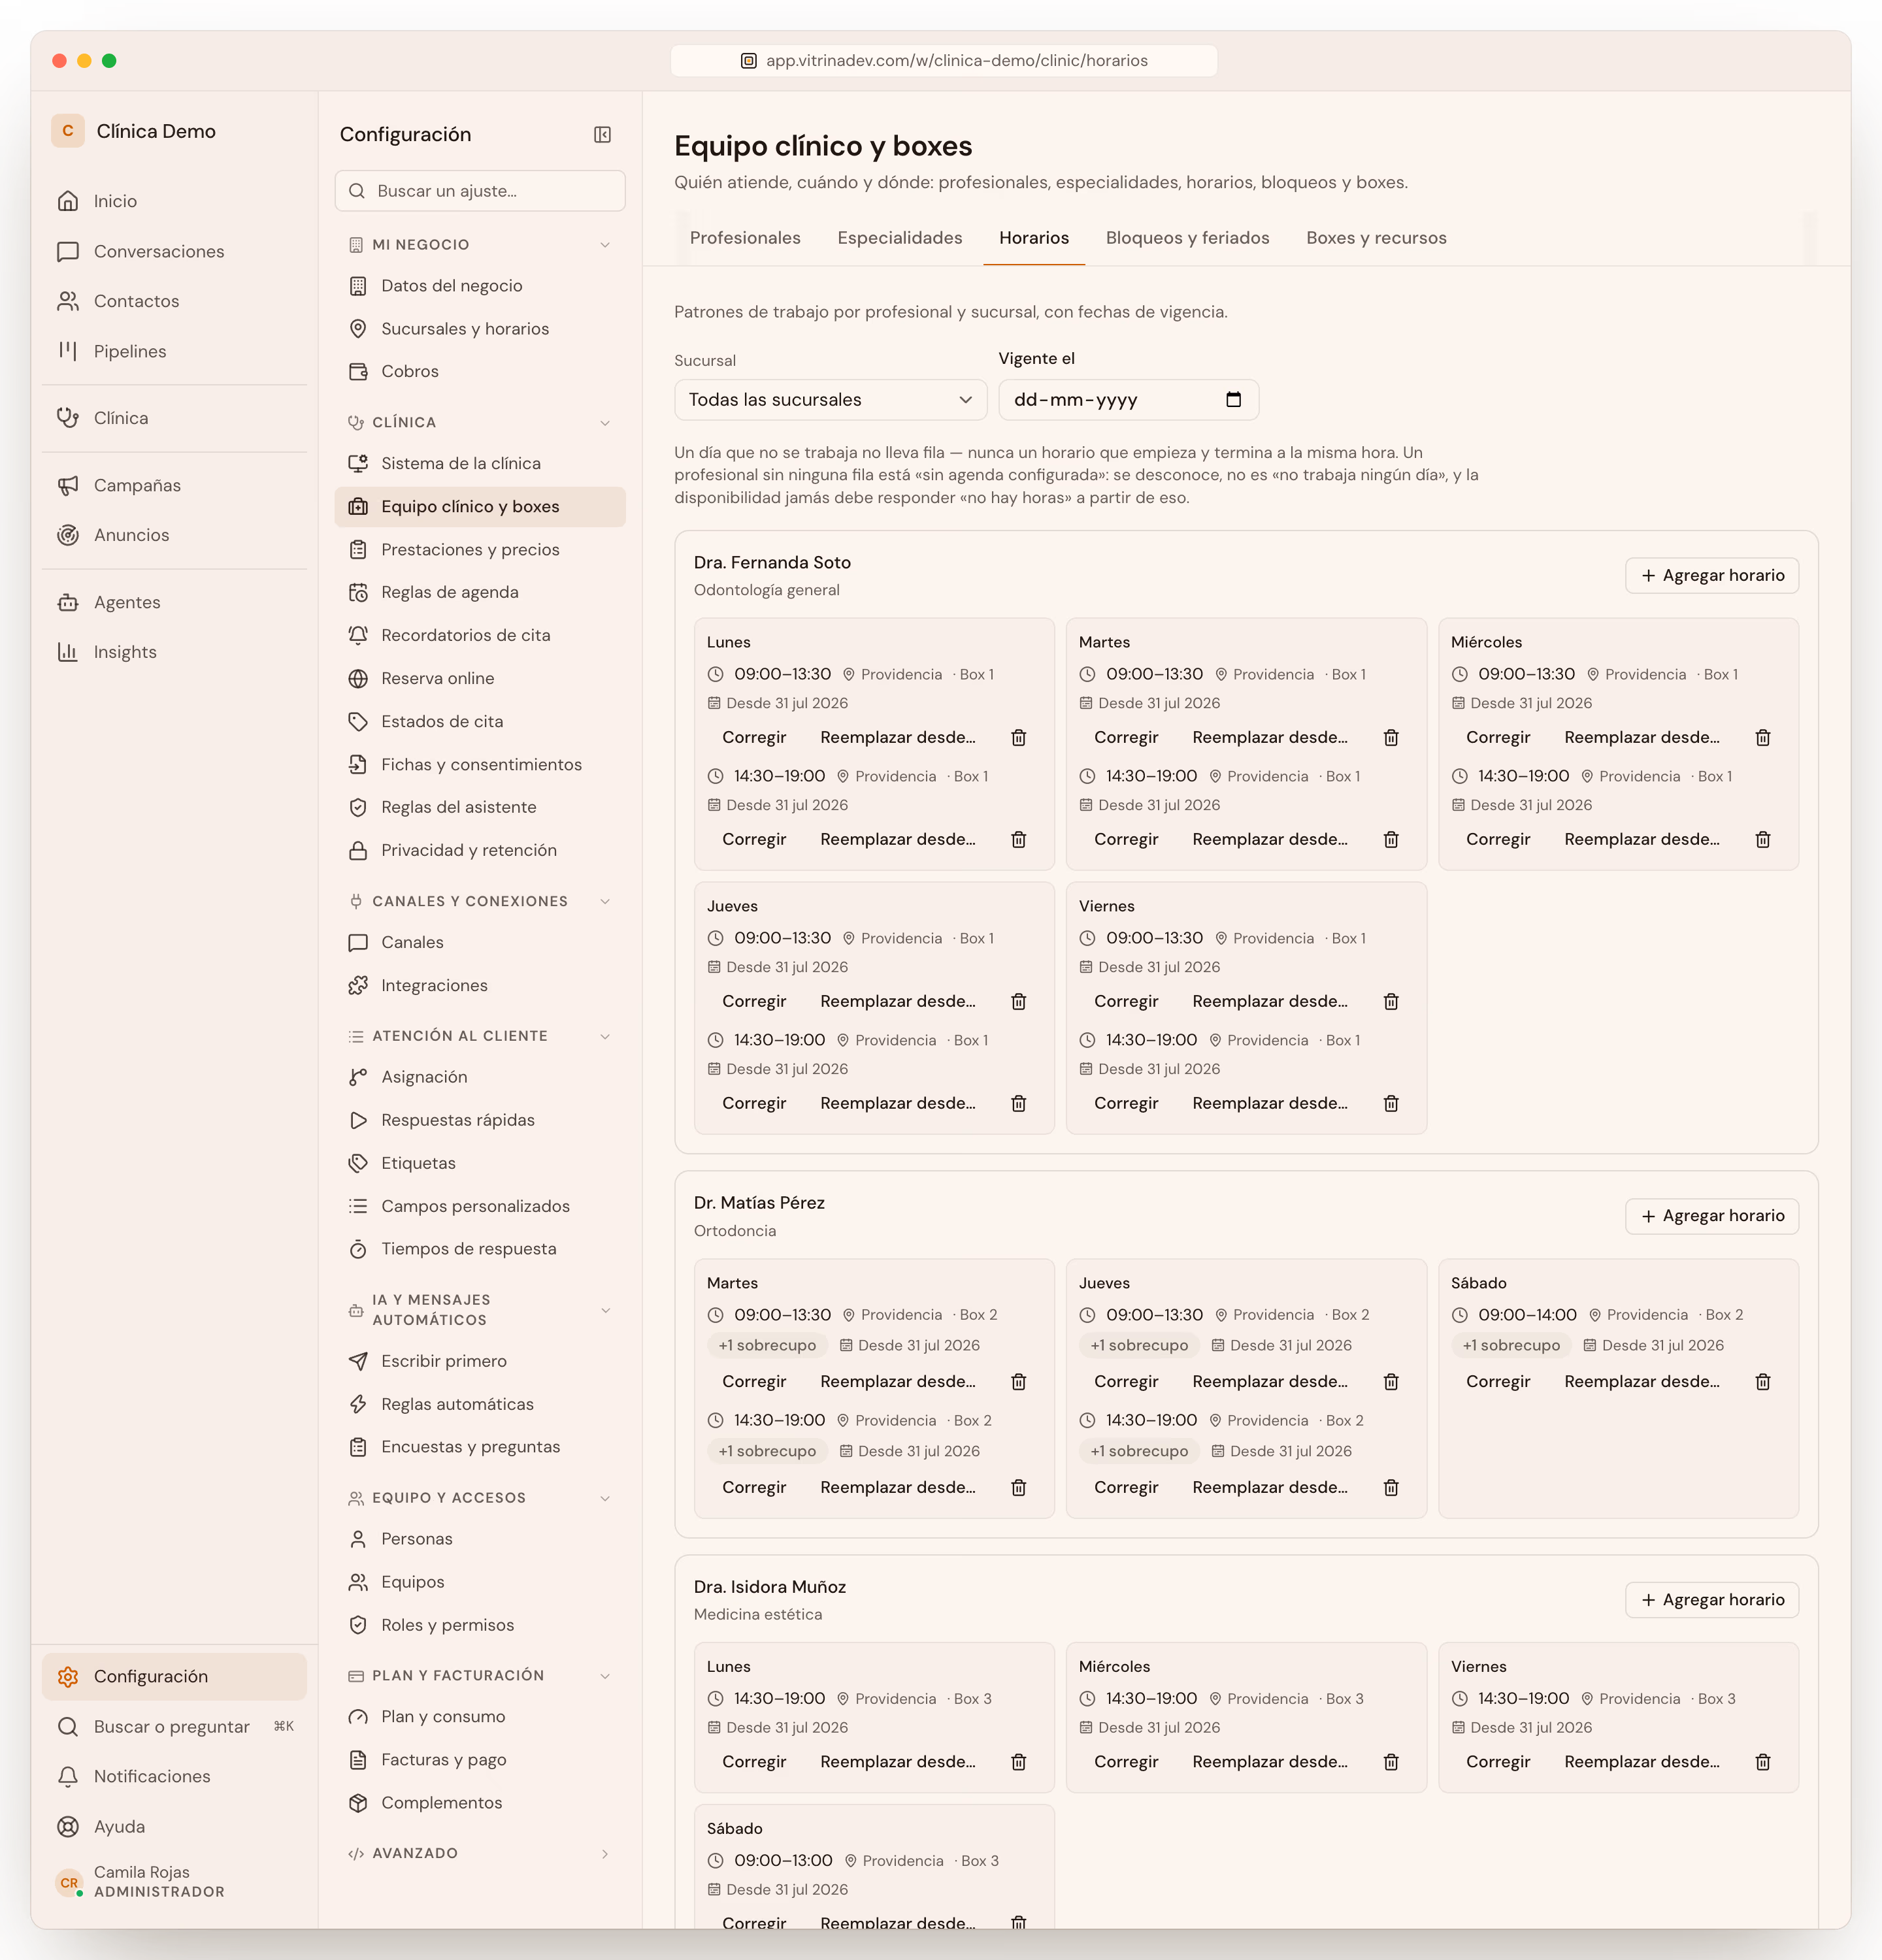This screenshot has height=1960, width=1882.
Task: Click the Buscar un ajuste search field
Action: [x=480, y=191]
